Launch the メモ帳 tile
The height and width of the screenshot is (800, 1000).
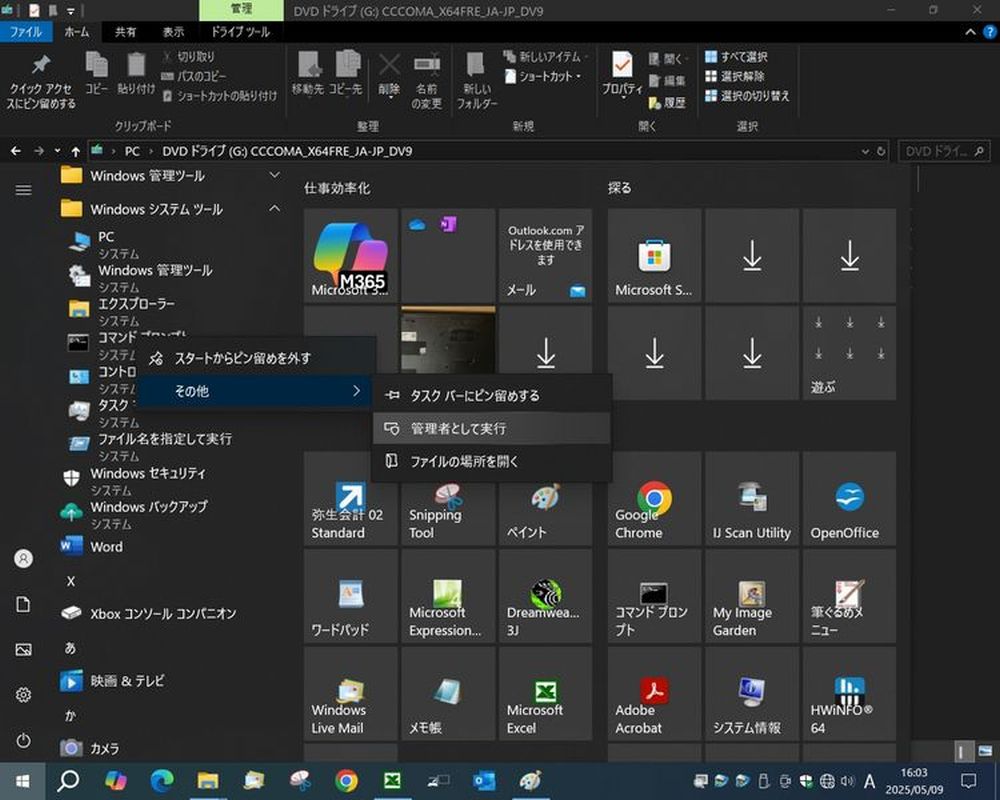coord(448,693)
